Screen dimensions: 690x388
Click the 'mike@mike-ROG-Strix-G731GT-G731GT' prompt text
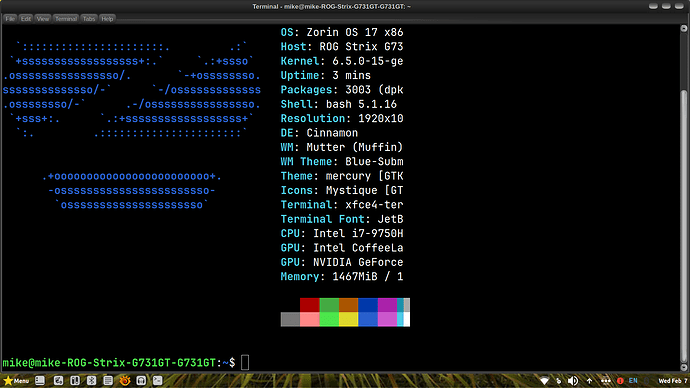[109, 363]
